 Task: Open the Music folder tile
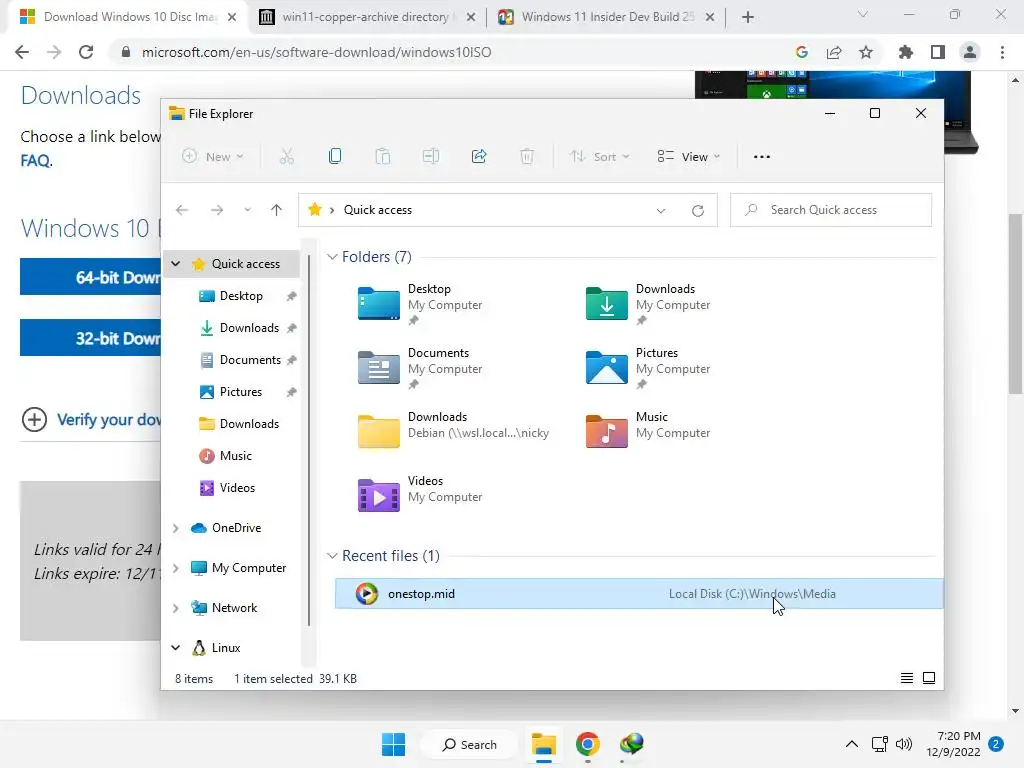point(648,431)
